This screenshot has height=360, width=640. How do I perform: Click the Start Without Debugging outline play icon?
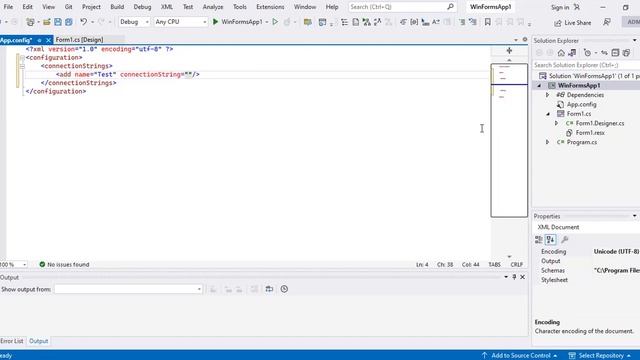pos(275,22)
